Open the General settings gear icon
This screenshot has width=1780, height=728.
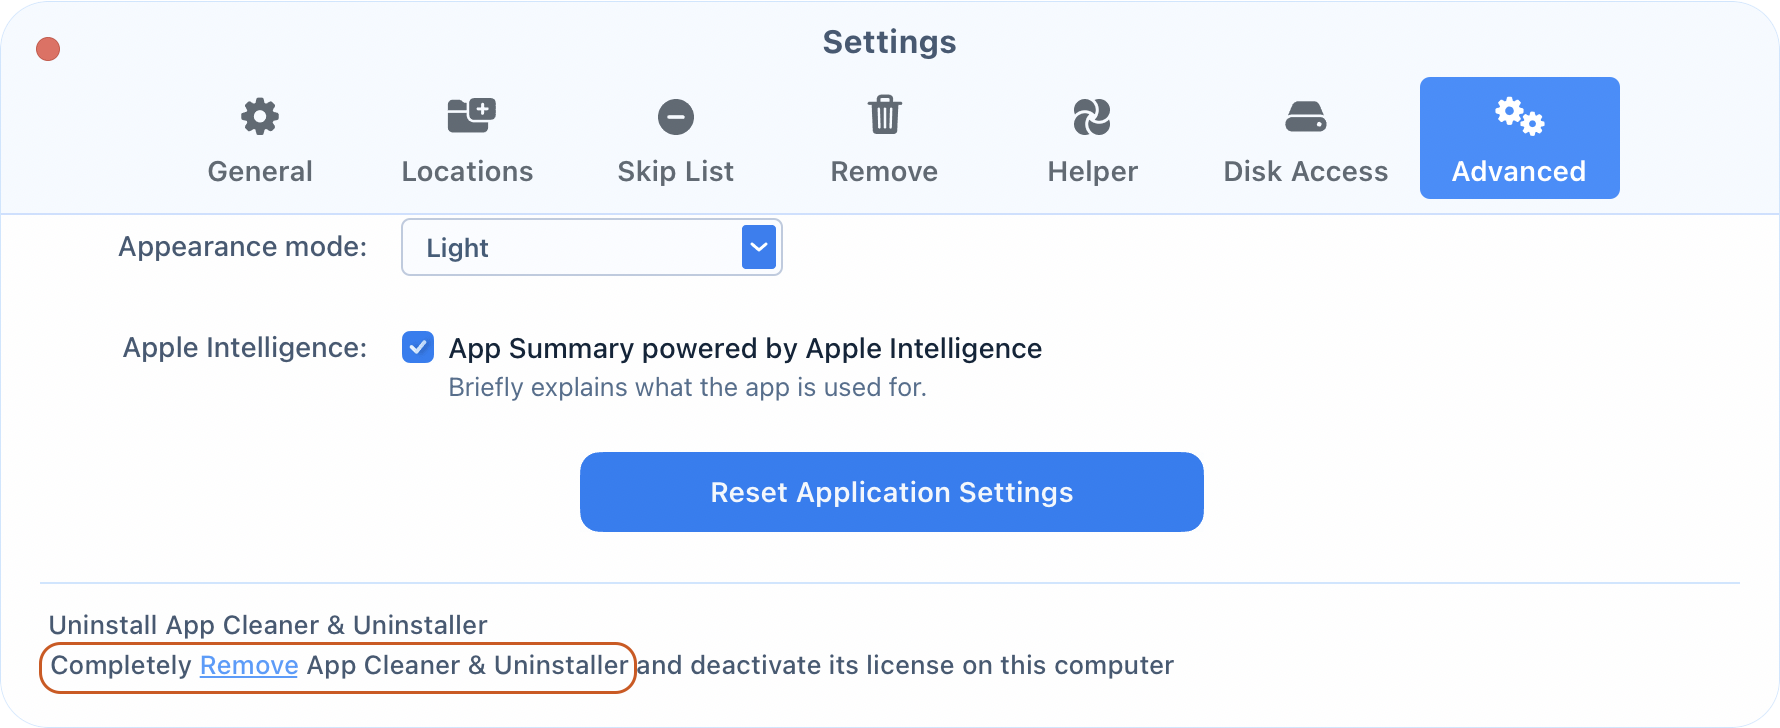click(260, 117)
